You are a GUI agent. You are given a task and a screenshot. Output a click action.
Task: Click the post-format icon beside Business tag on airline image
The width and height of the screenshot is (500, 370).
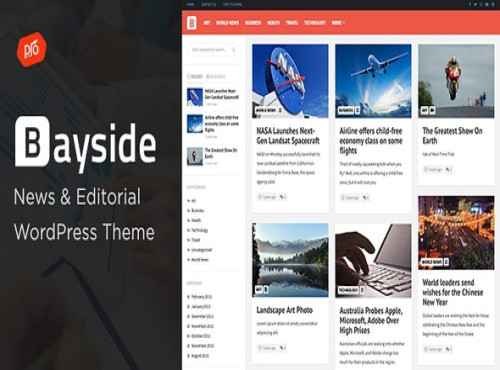(x=357, y=110)
